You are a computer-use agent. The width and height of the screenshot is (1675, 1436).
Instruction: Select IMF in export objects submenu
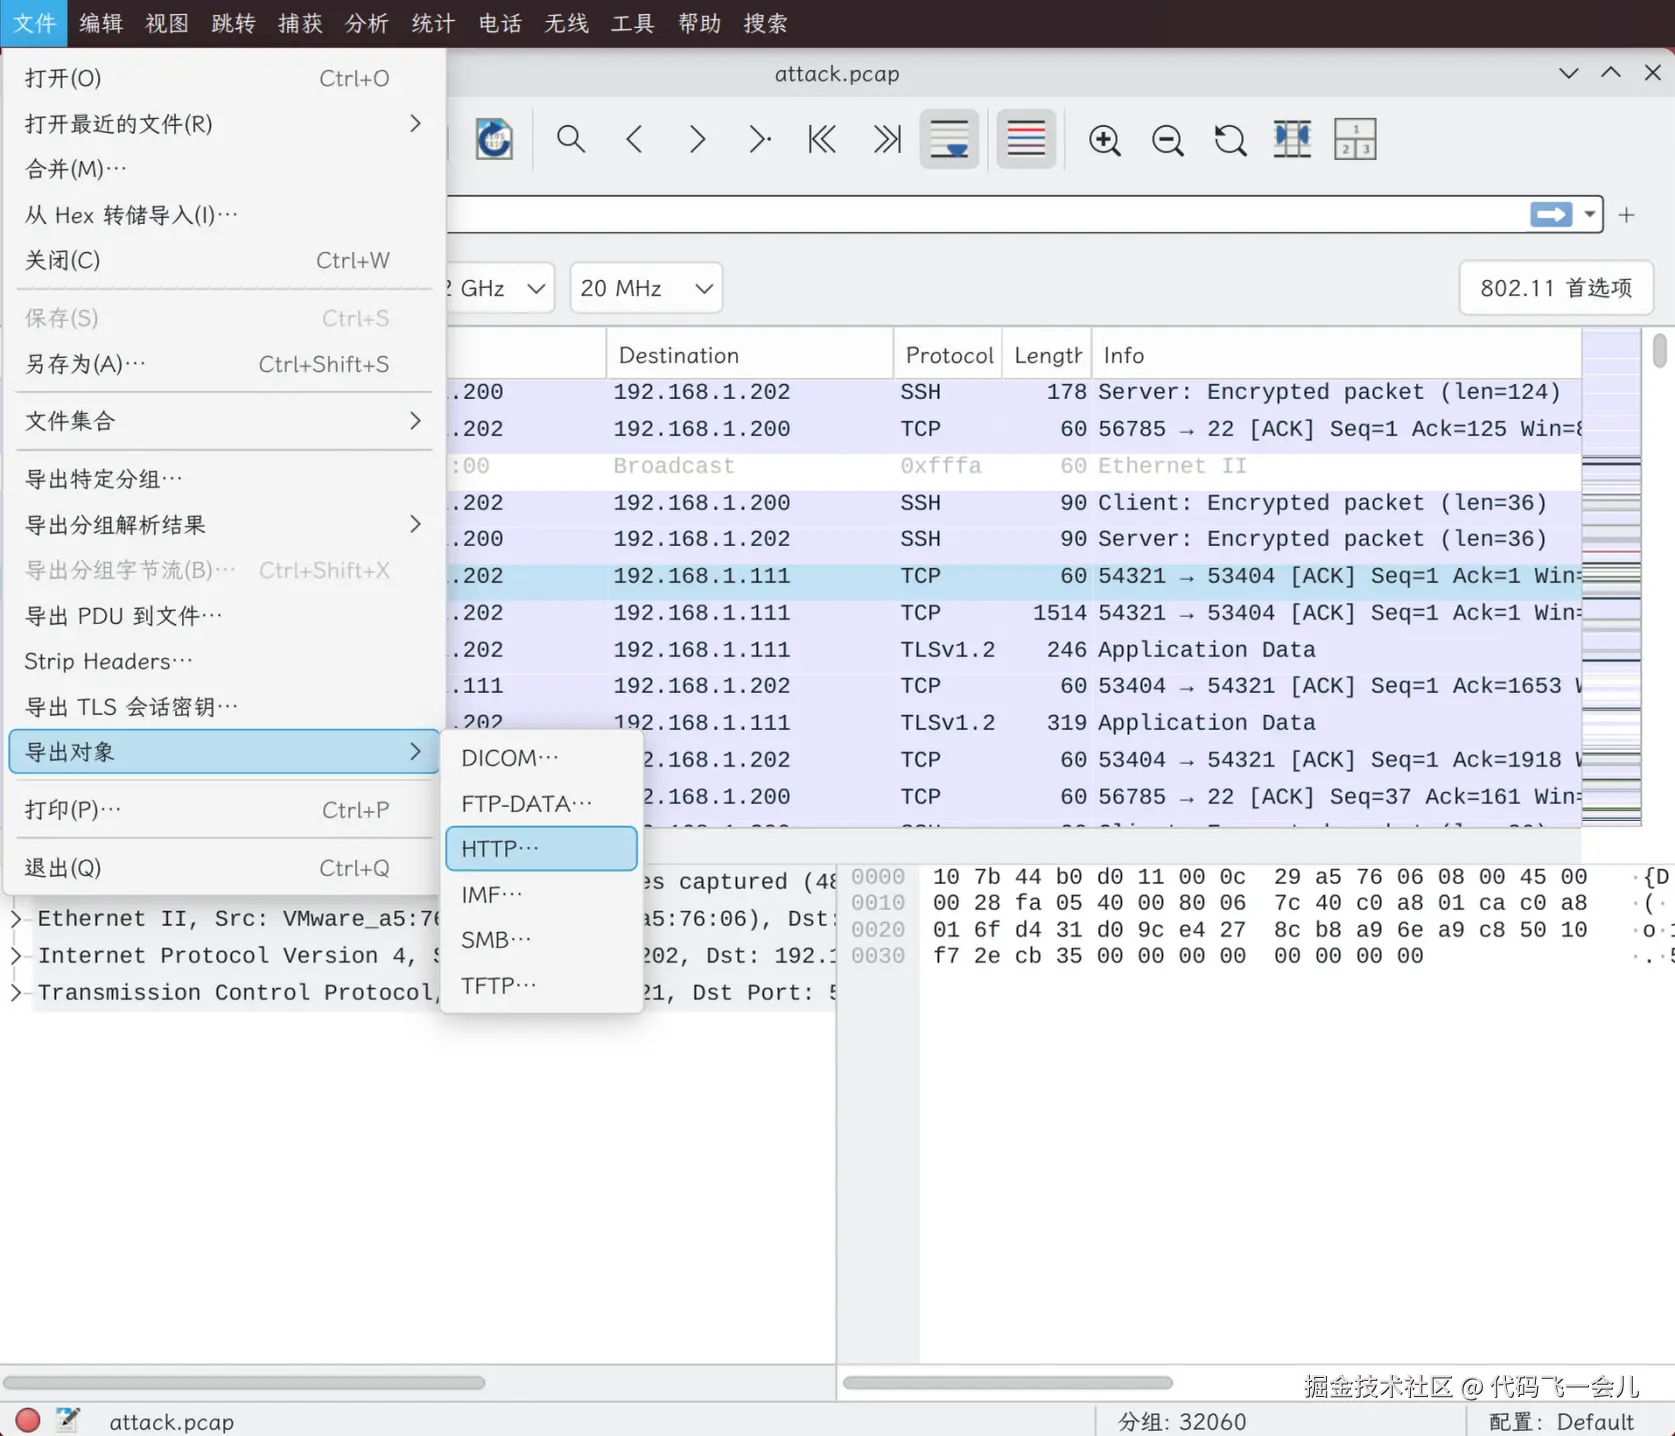tap(541, 894)
